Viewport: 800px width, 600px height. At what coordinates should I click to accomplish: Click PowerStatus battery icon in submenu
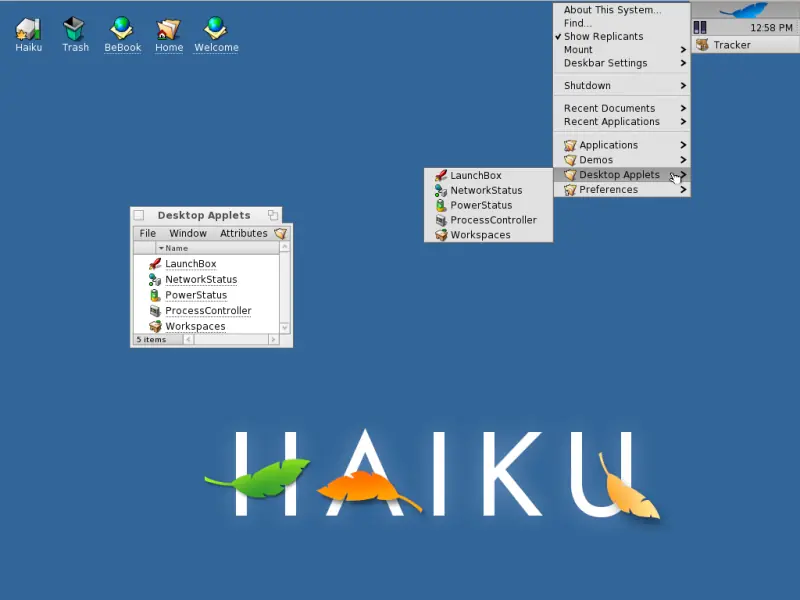coord(441,205)
